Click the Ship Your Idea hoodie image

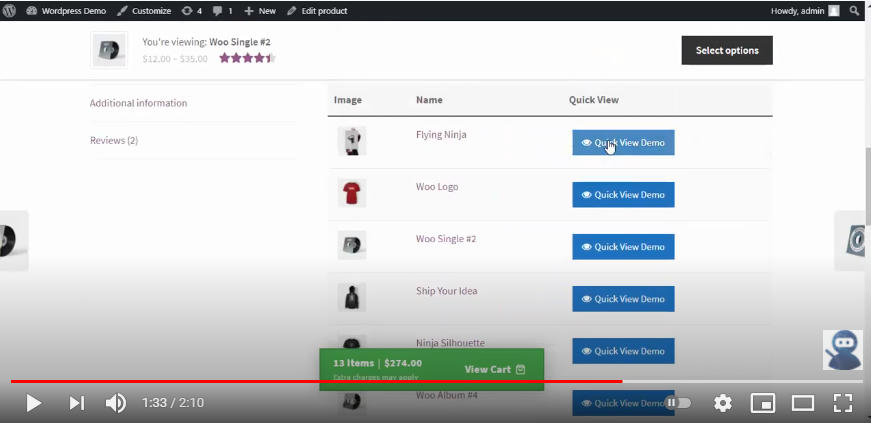pyautogui.click(x=352, y=297)
